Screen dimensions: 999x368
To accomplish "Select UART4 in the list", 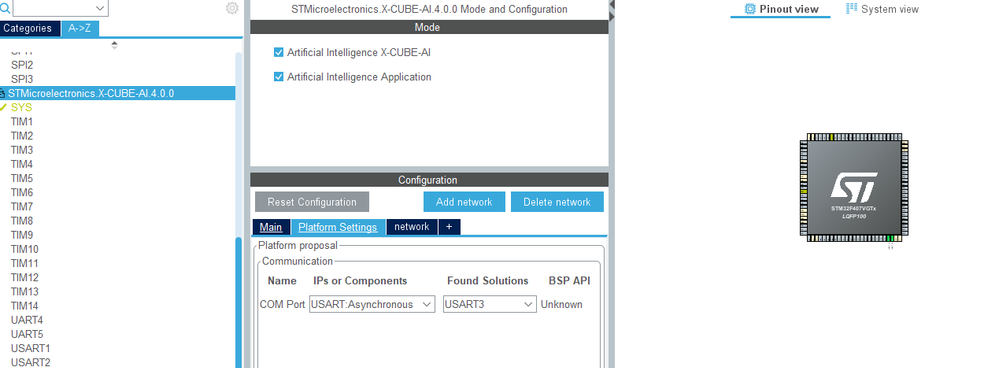I will [27, 320].
